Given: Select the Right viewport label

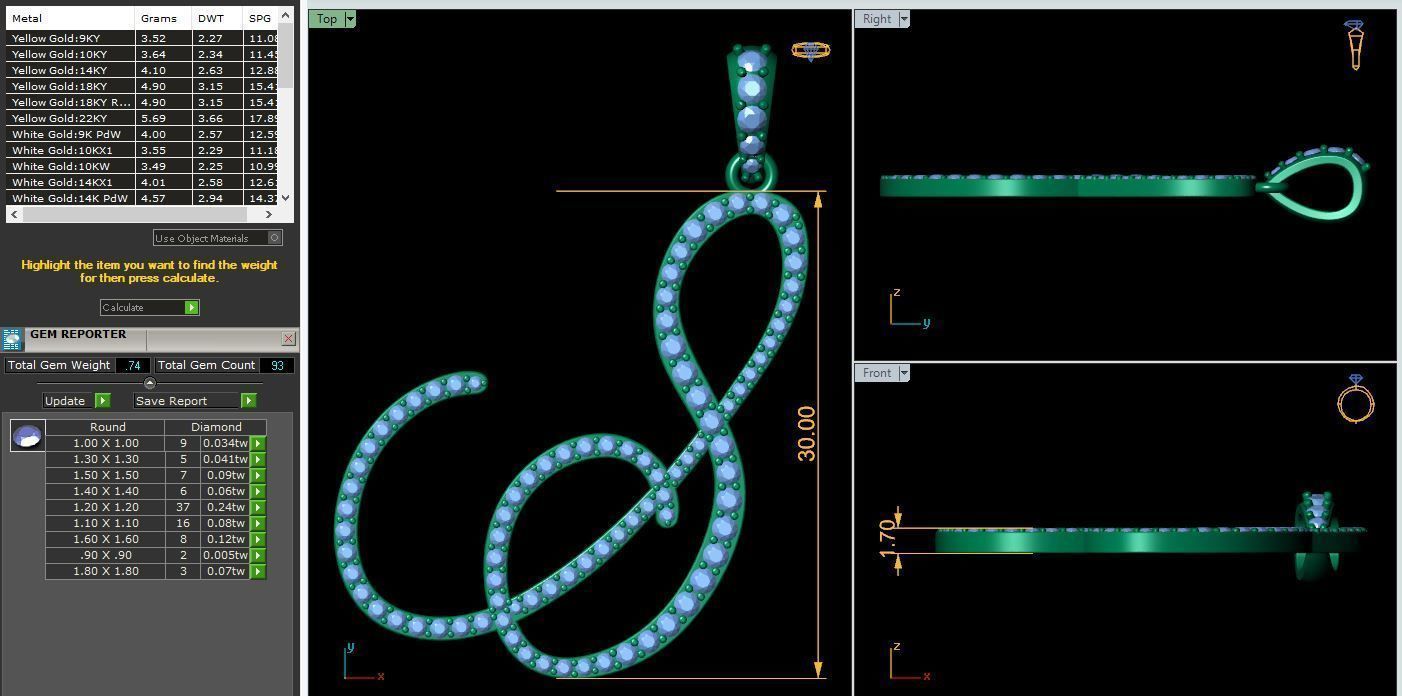Looking at the screenshot, I should [x=877, y=19].
